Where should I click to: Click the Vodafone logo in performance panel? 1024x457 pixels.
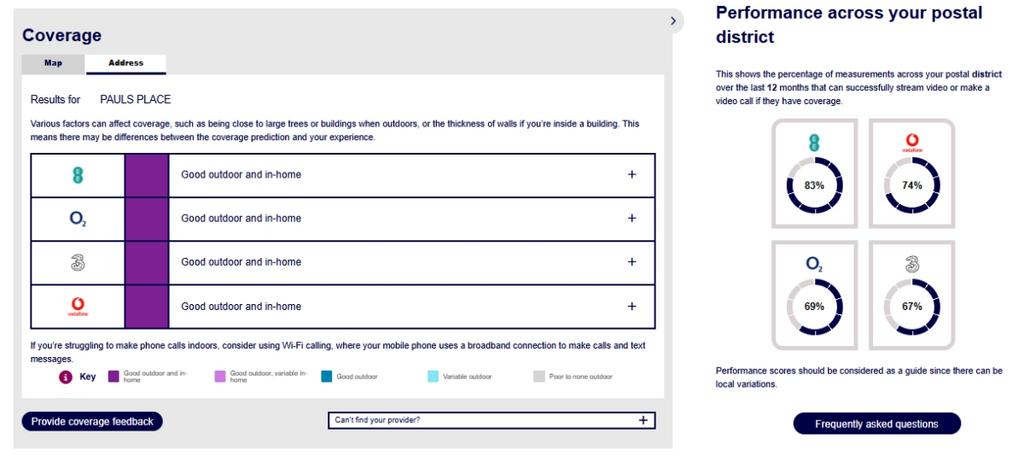tap(912, 142)
